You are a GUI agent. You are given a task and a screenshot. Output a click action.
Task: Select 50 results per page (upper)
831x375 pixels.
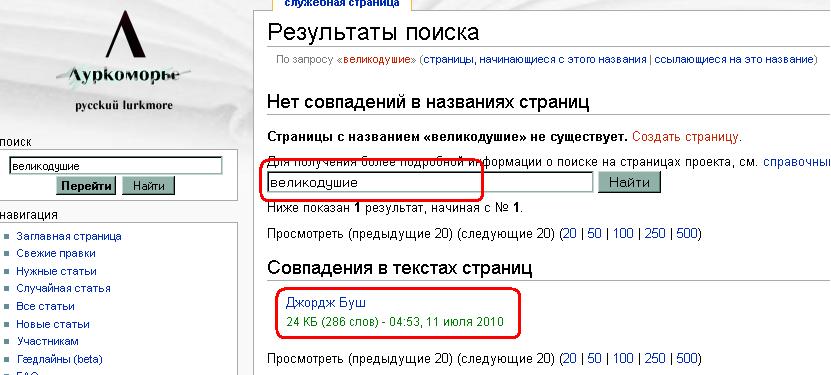click(x=595, y=233)
